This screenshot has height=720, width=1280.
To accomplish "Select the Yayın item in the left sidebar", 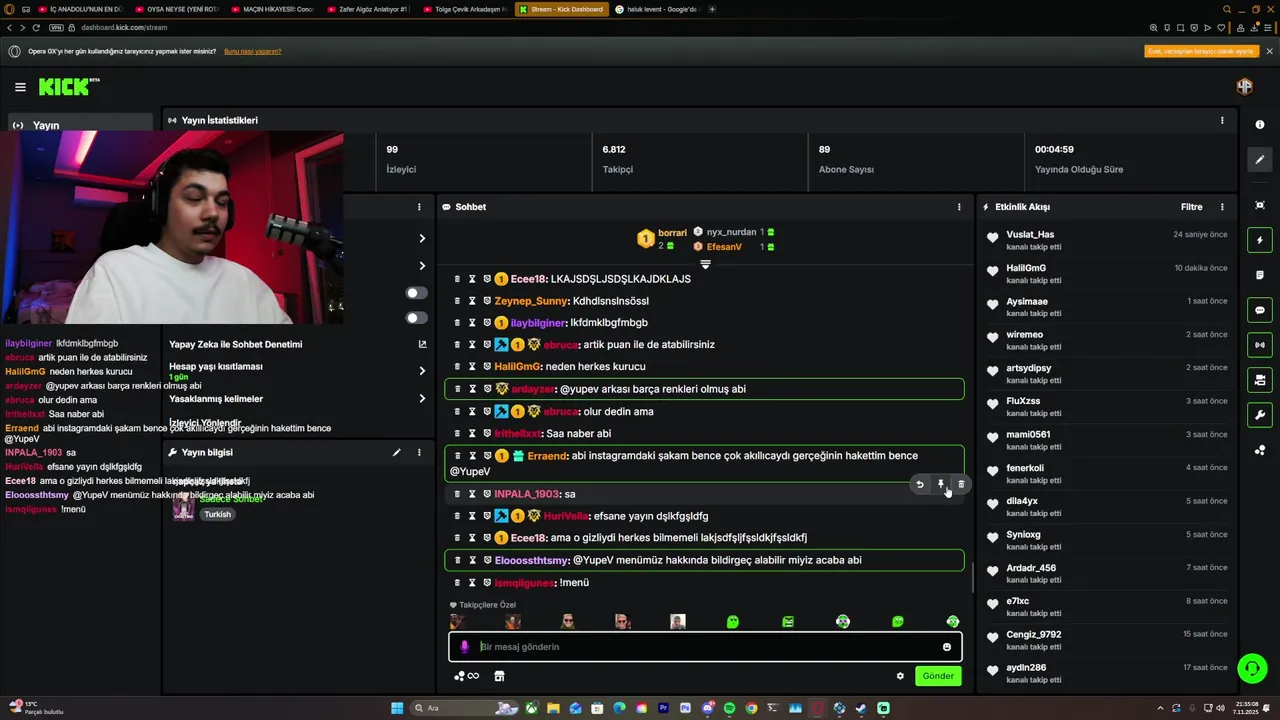I will pos(80,125).
